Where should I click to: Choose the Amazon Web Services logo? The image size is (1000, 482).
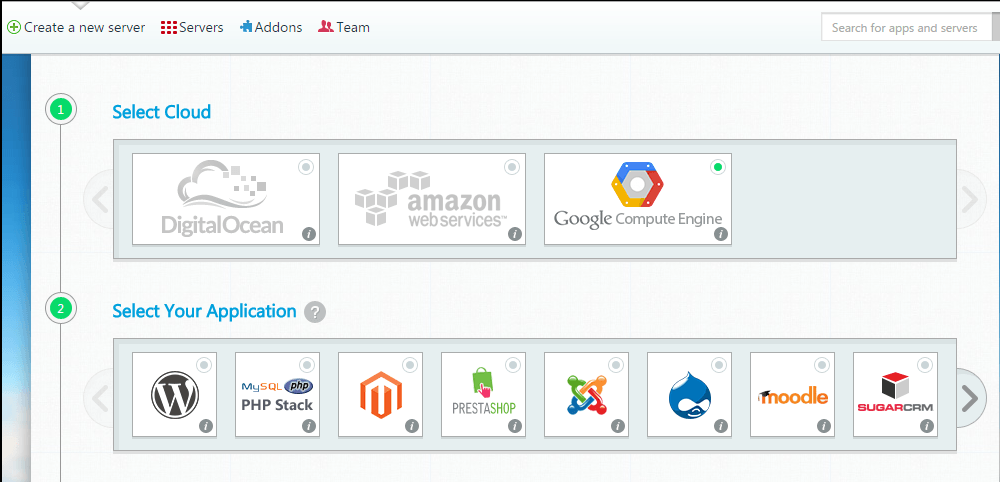(431, 198)
